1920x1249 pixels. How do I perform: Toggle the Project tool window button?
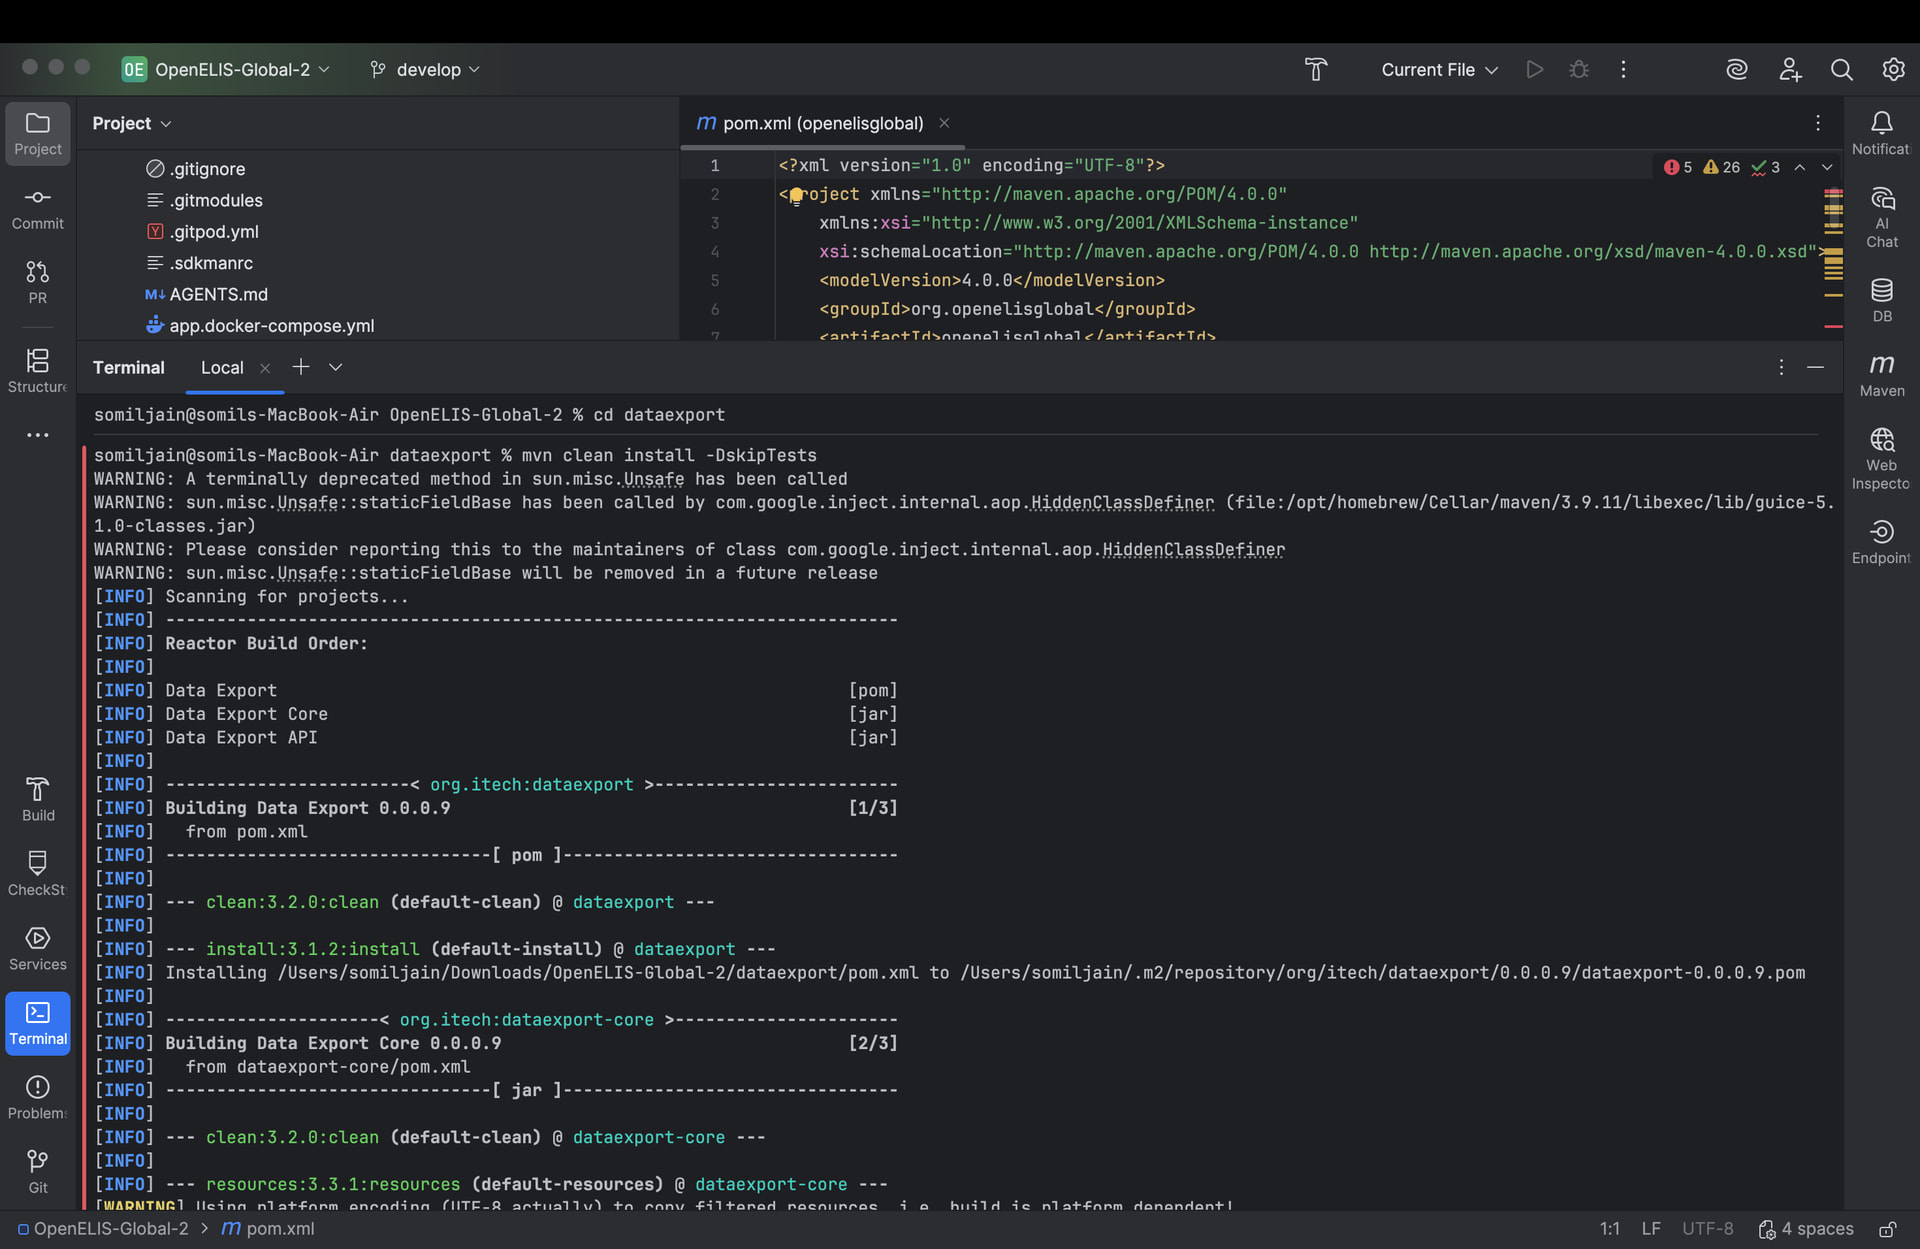[x=37, y=132]
